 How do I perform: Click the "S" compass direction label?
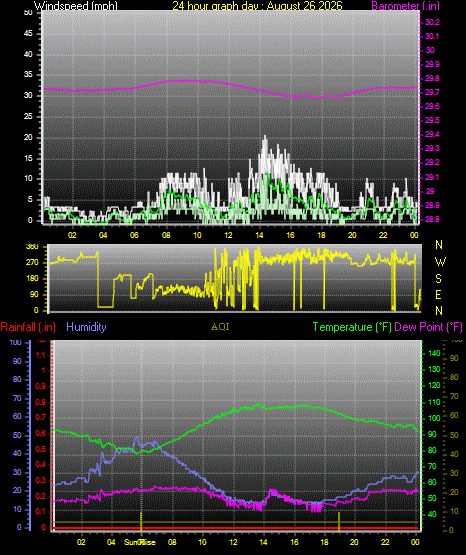coord(438,279)
